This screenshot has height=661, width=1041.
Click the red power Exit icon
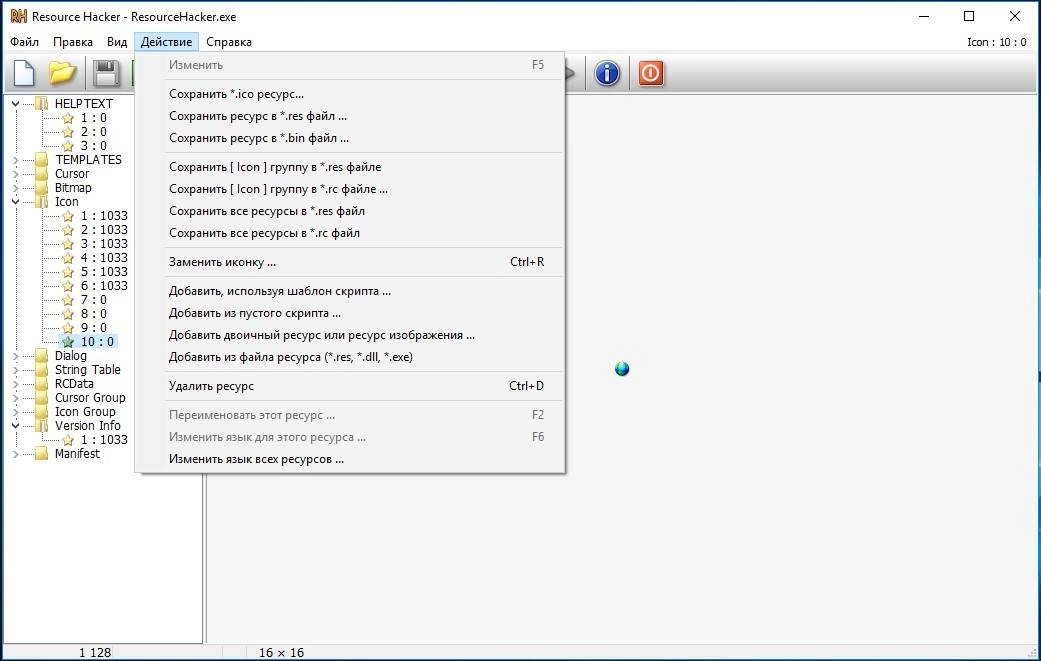click(651, 73)
